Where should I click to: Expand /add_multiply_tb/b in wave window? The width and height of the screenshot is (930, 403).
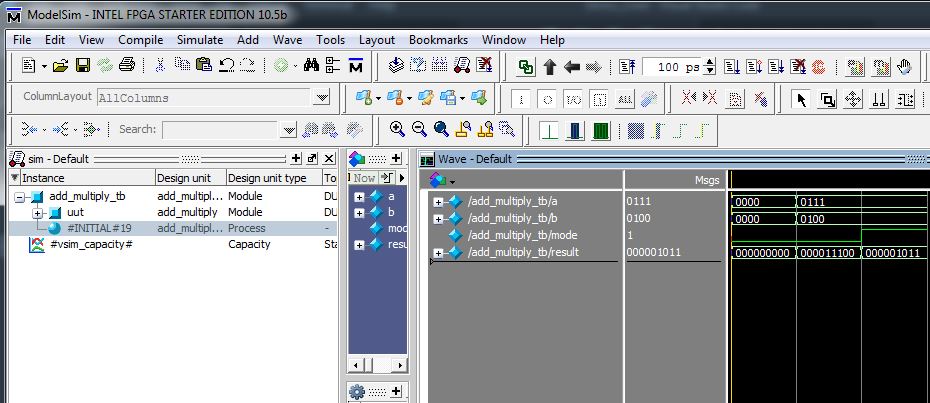(438, 219)
